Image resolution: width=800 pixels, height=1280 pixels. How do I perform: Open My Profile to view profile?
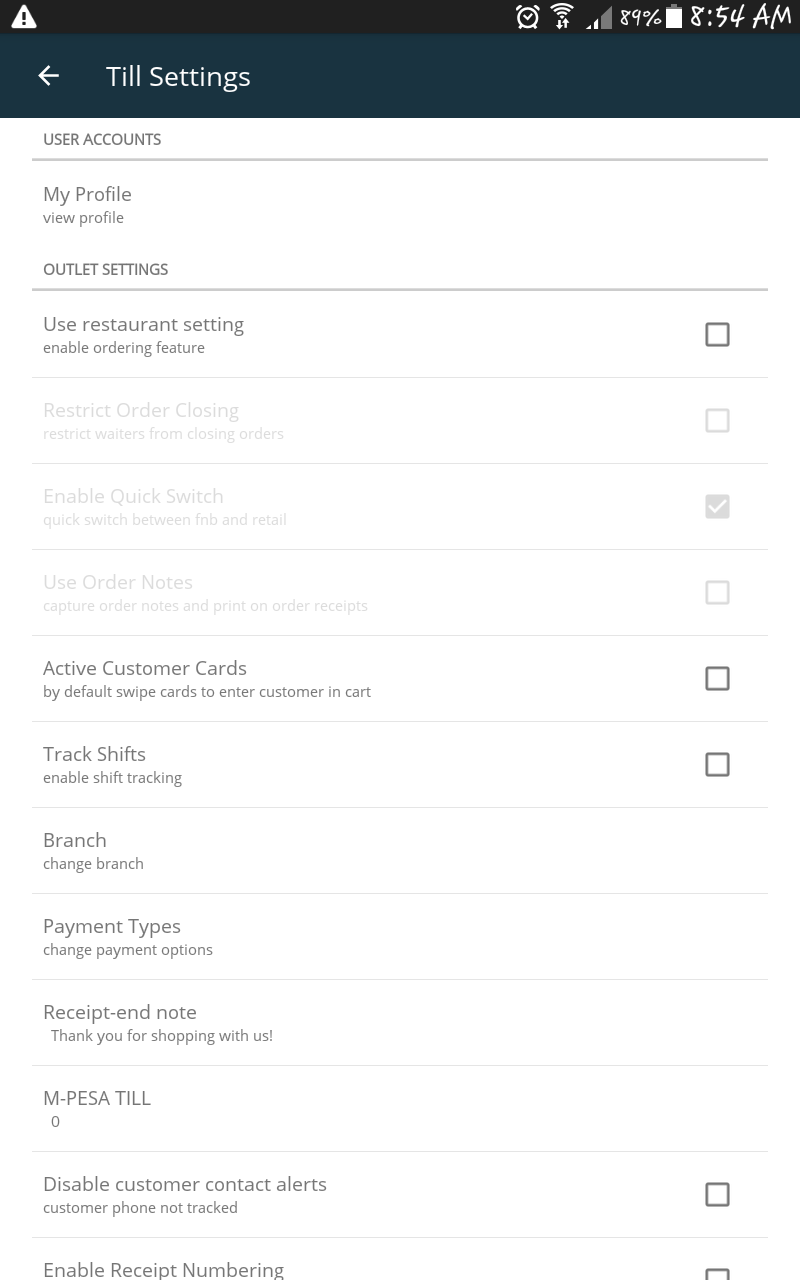(87, 204)
